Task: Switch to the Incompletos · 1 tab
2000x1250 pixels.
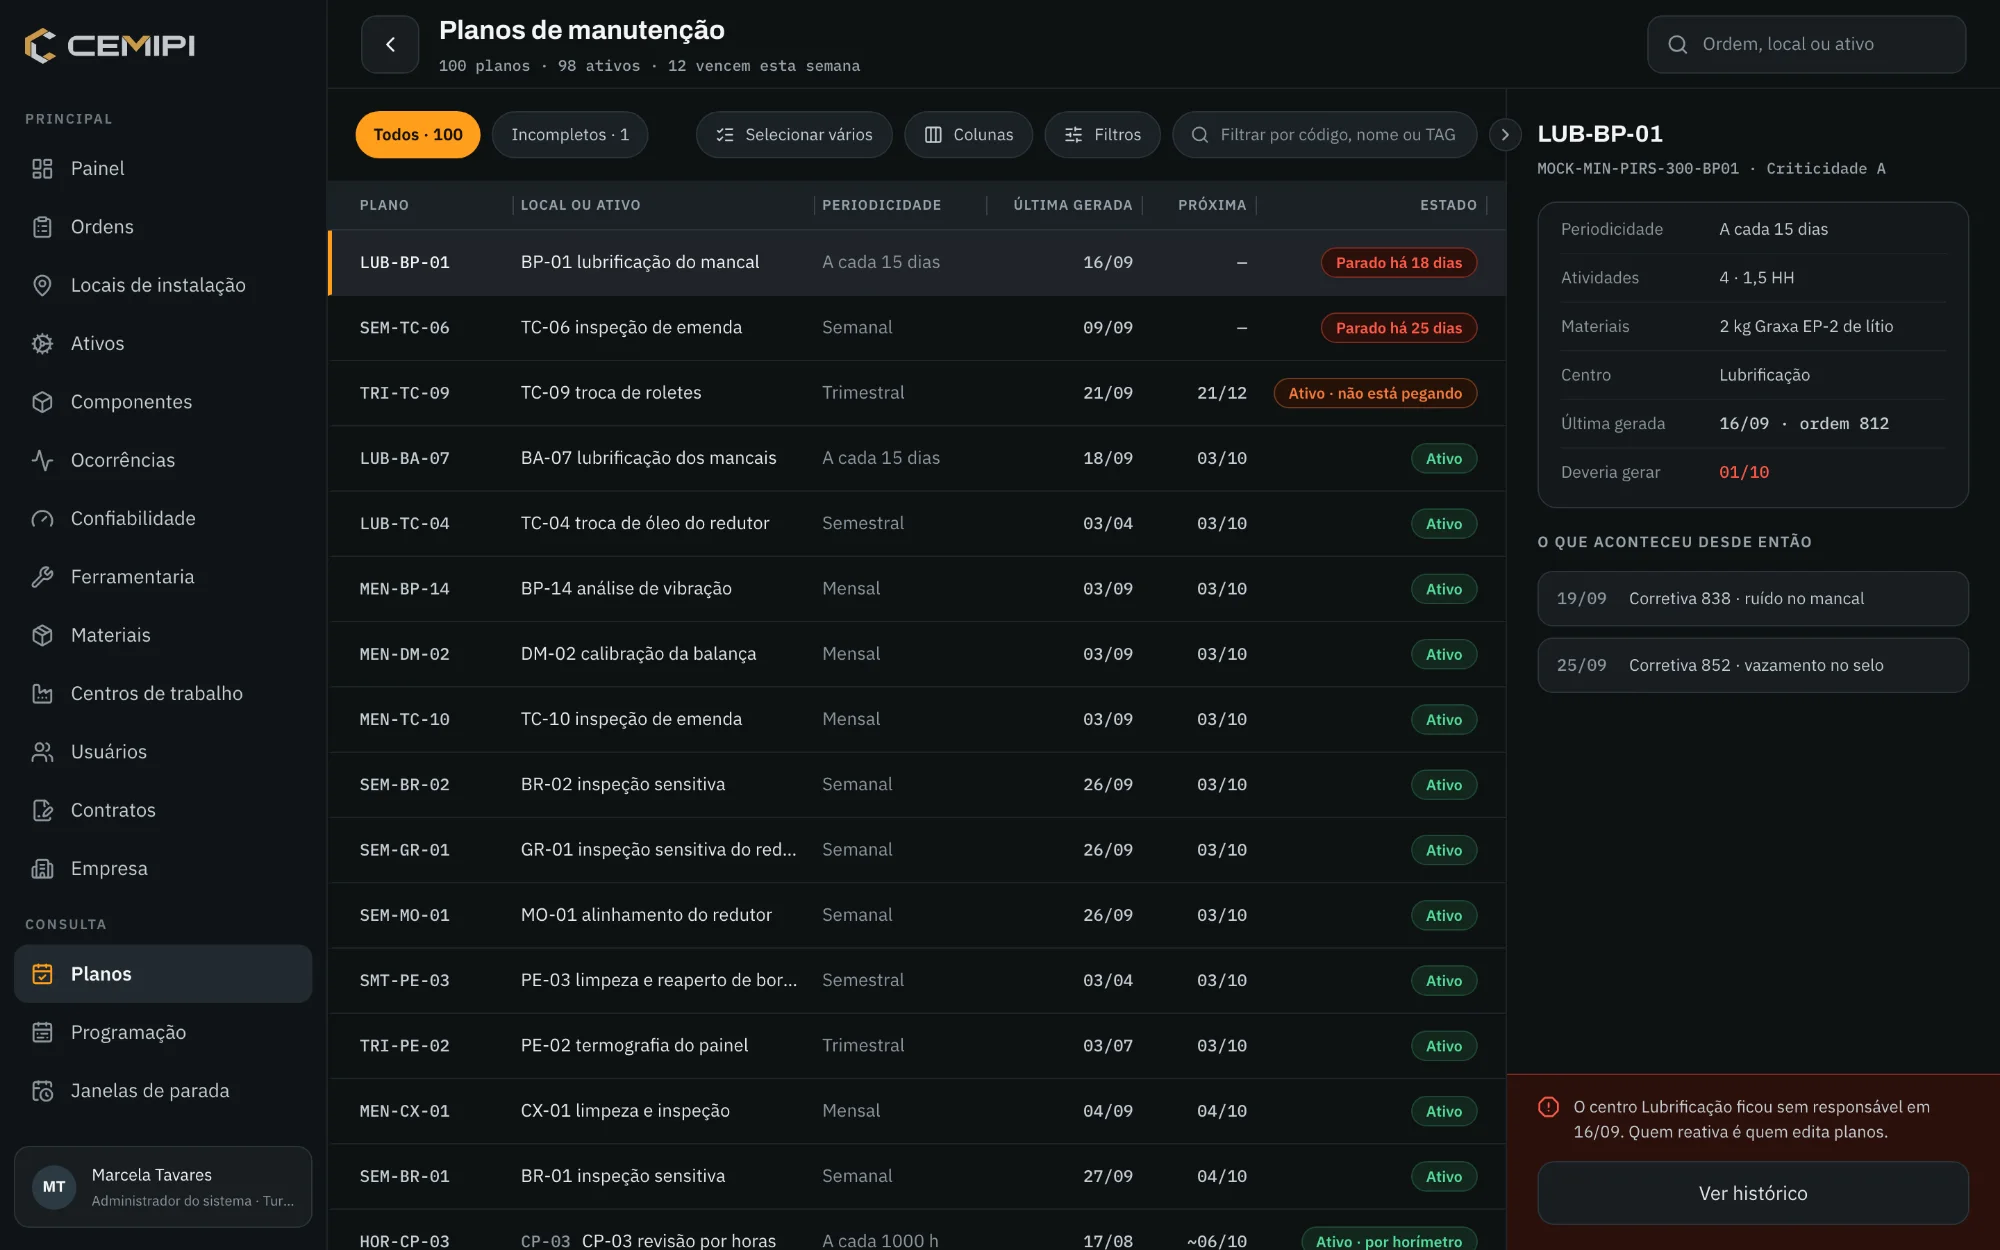Action: click(570, 134)
